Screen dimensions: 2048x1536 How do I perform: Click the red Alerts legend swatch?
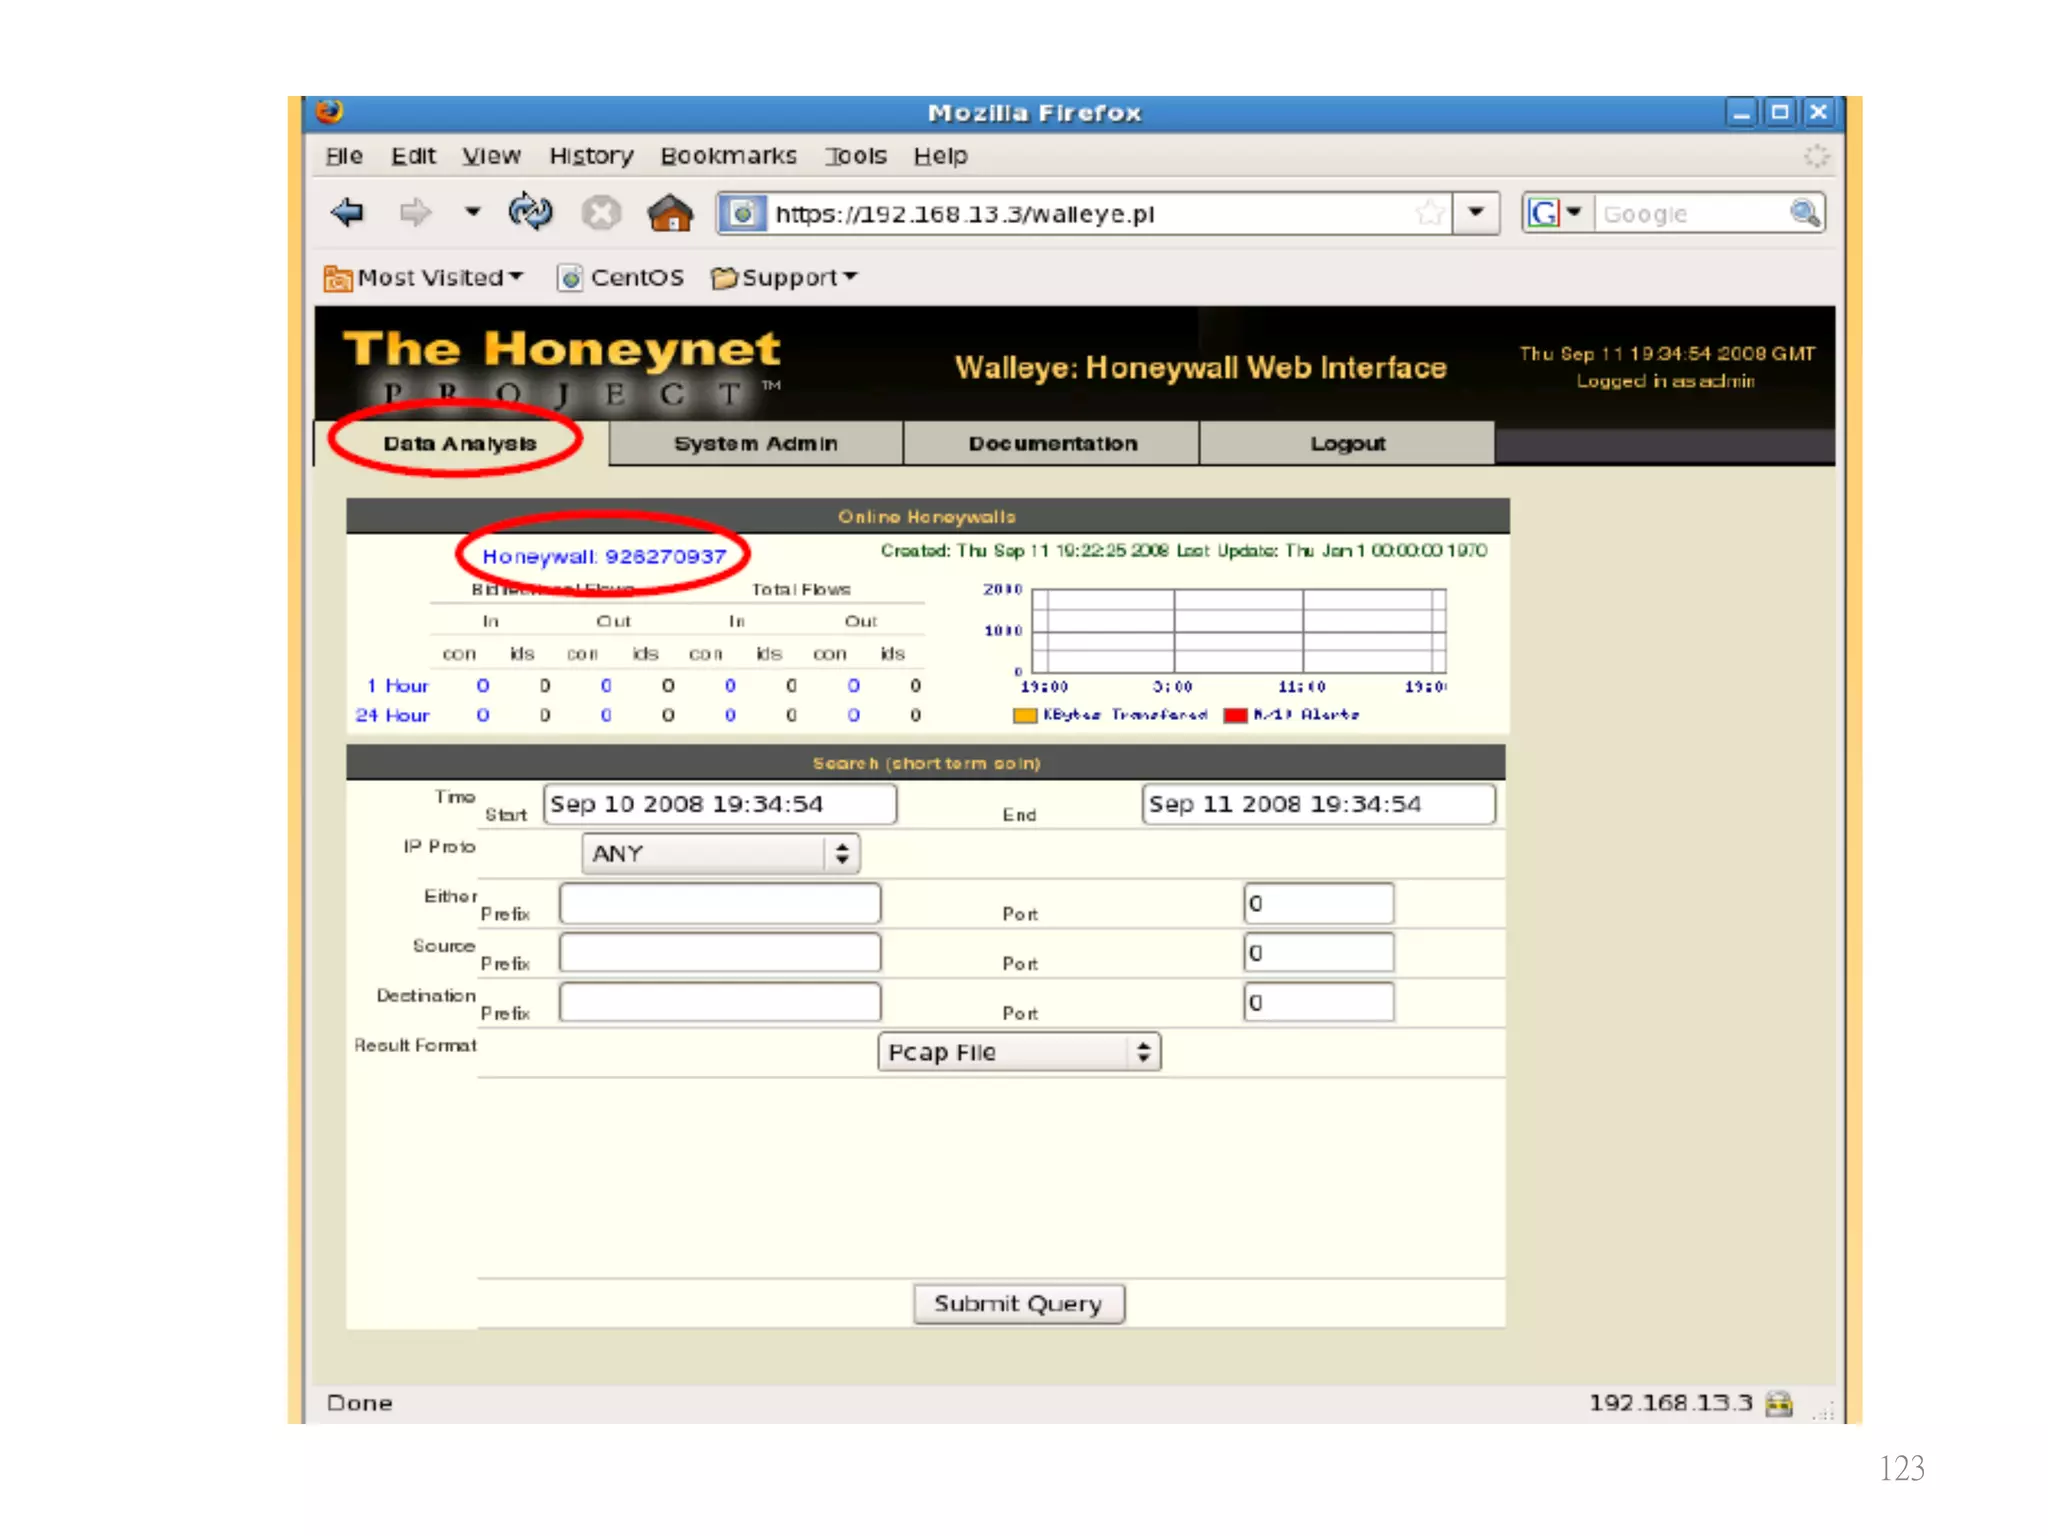[x=1235, y=716]
